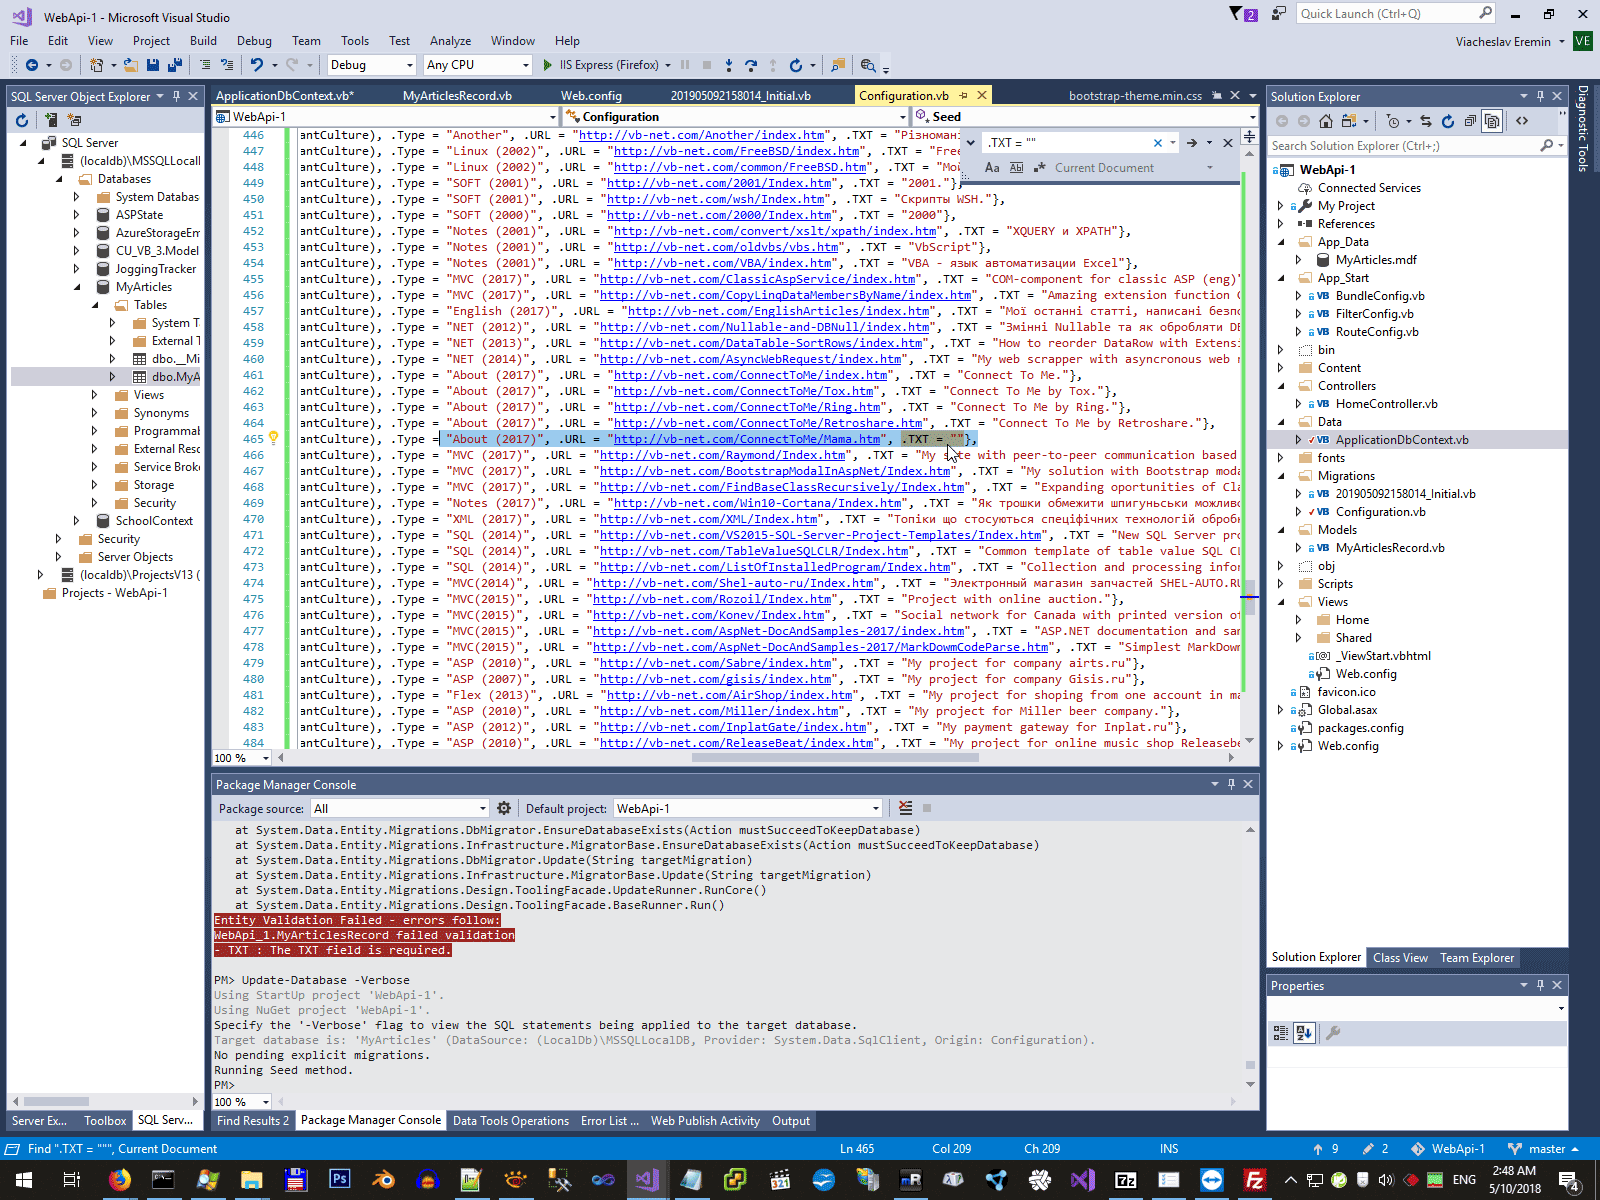The height and width of the screenshot is (1200, 1600).
Task: Open HomeController.vb in Solution Explorer
Action: (1386, 404)
